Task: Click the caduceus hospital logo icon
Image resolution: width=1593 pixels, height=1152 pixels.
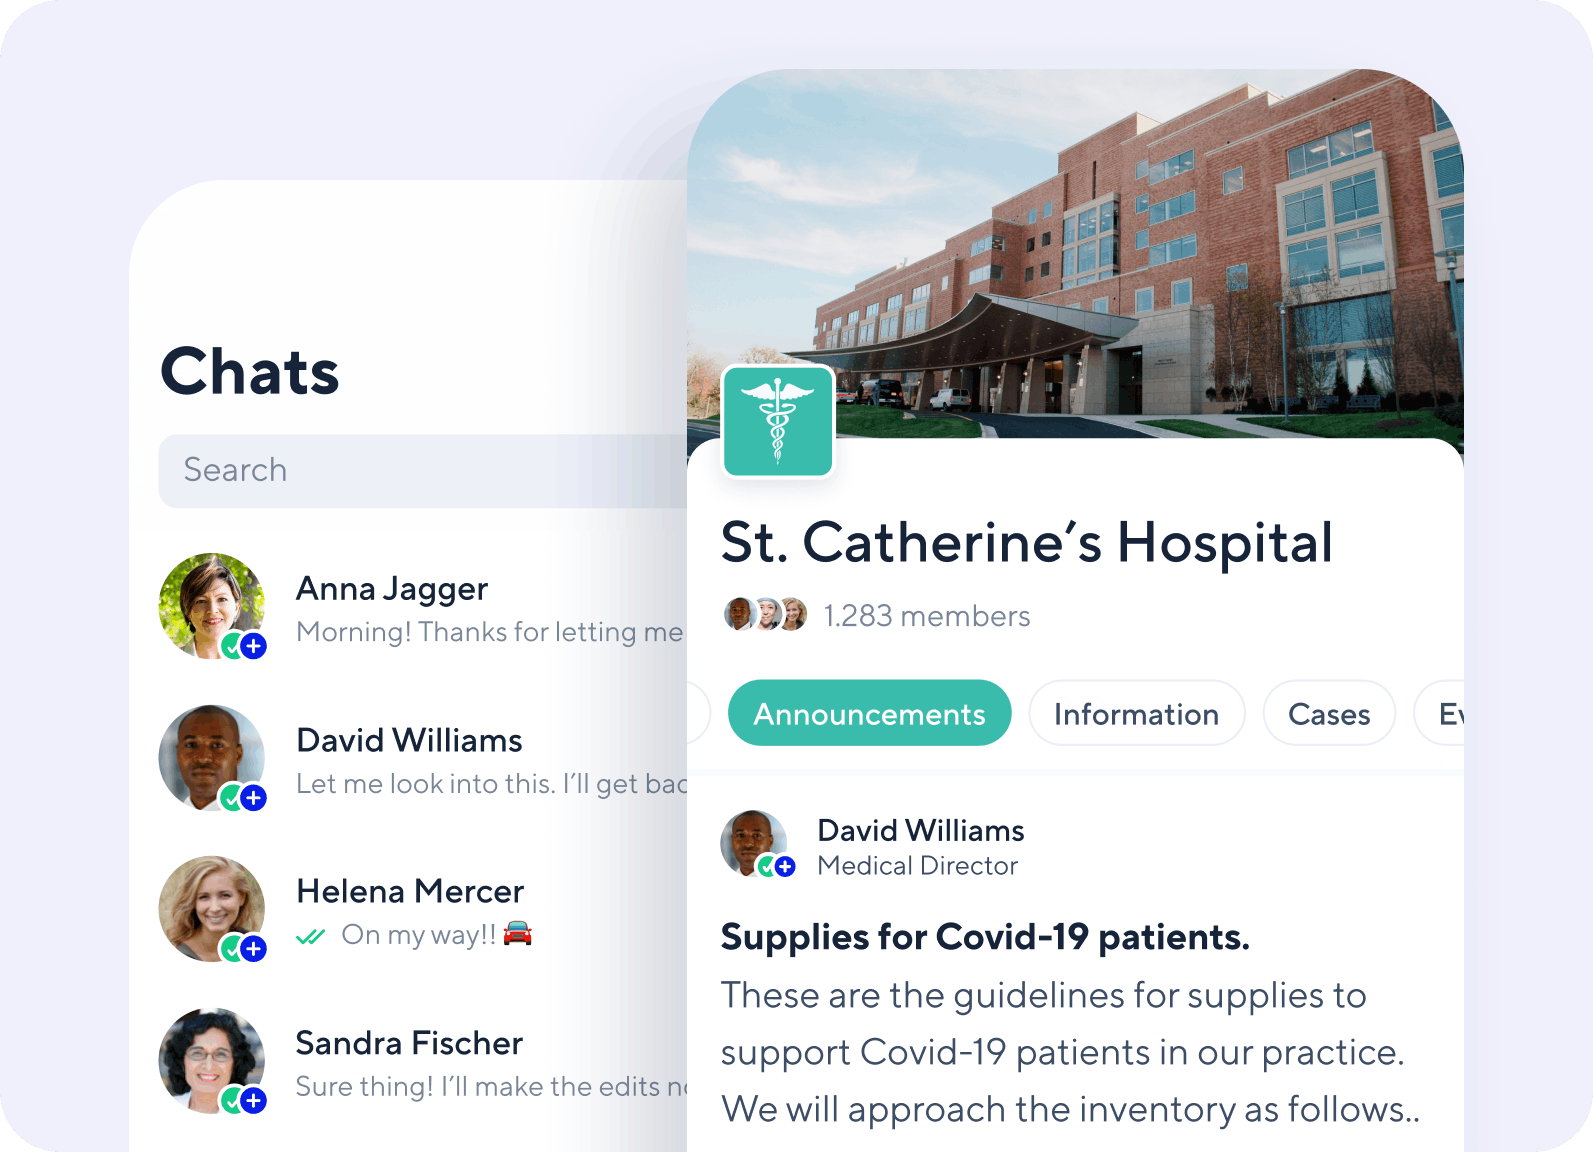Action: coord(778,421)
